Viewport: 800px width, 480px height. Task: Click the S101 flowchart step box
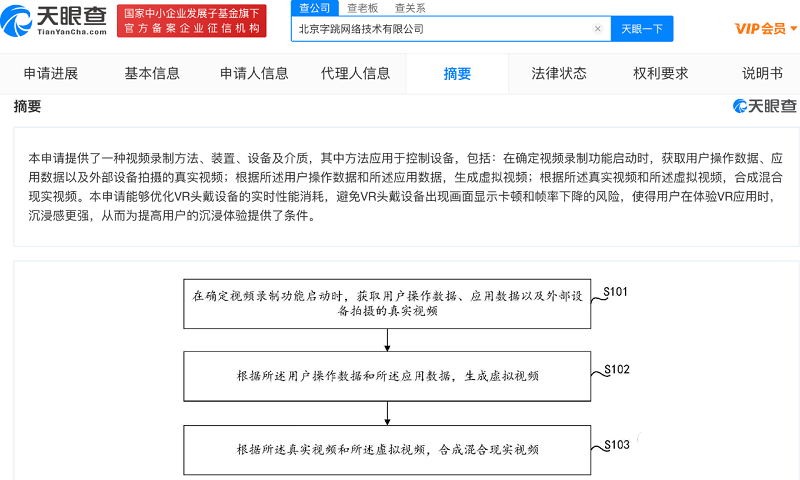[387, 303]
